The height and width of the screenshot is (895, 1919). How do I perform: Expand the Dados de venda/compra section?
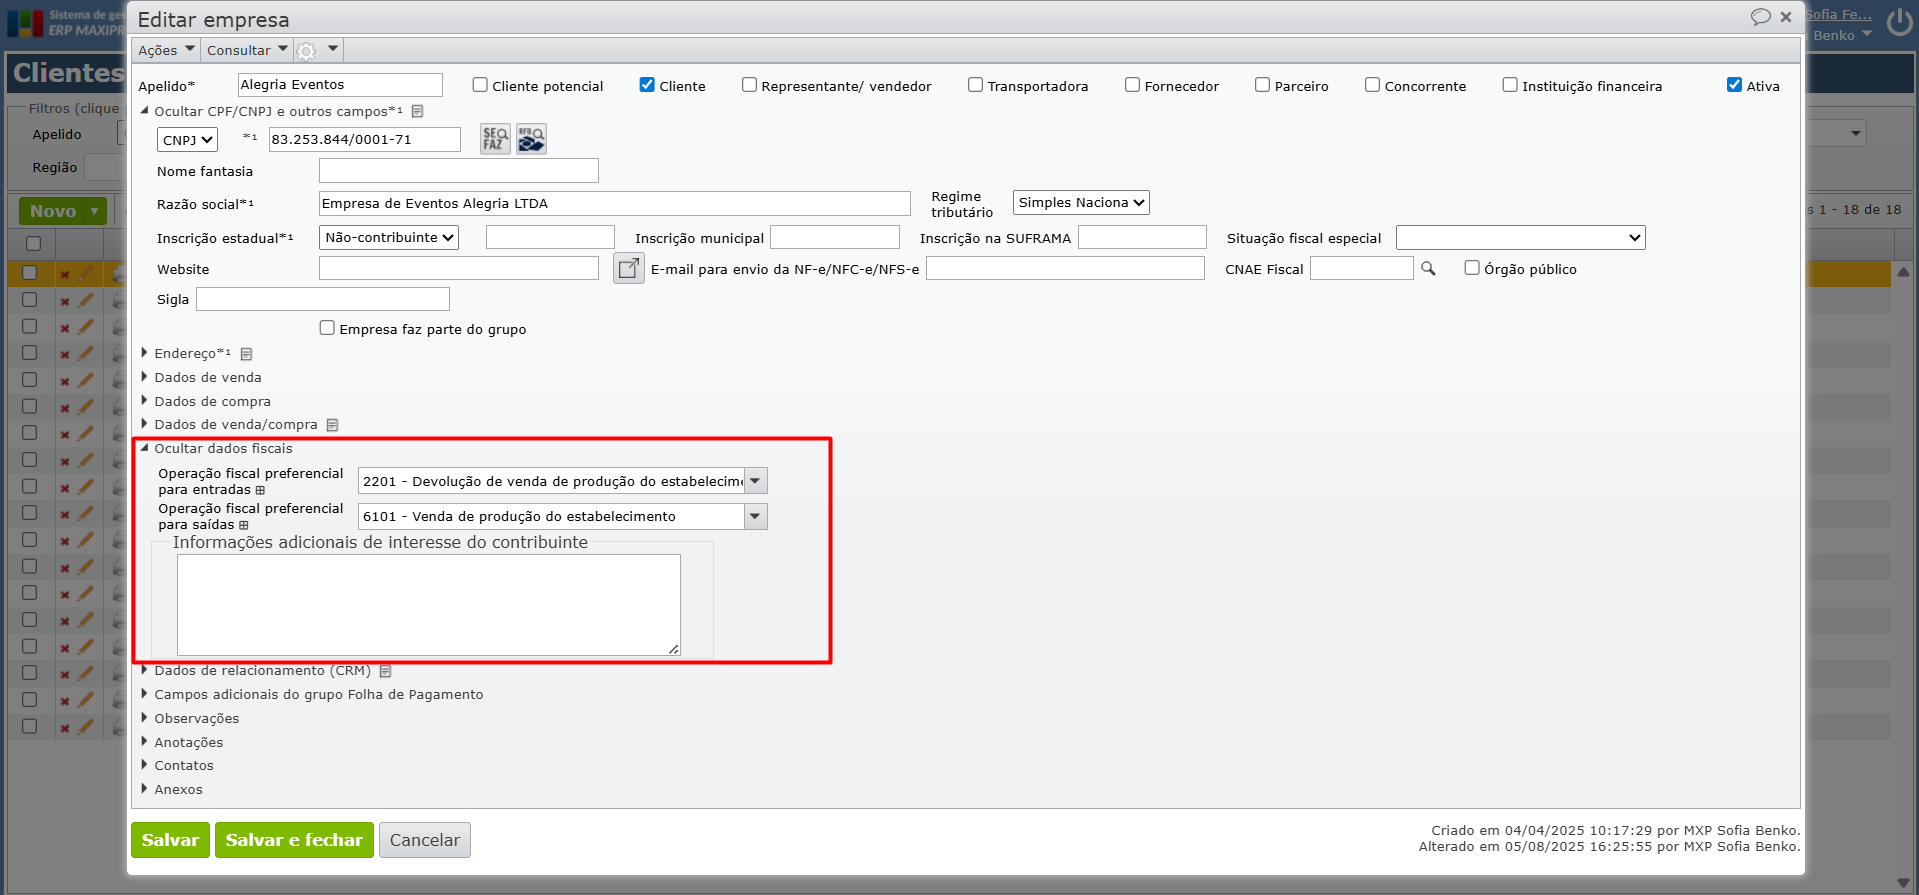point(229,425)
